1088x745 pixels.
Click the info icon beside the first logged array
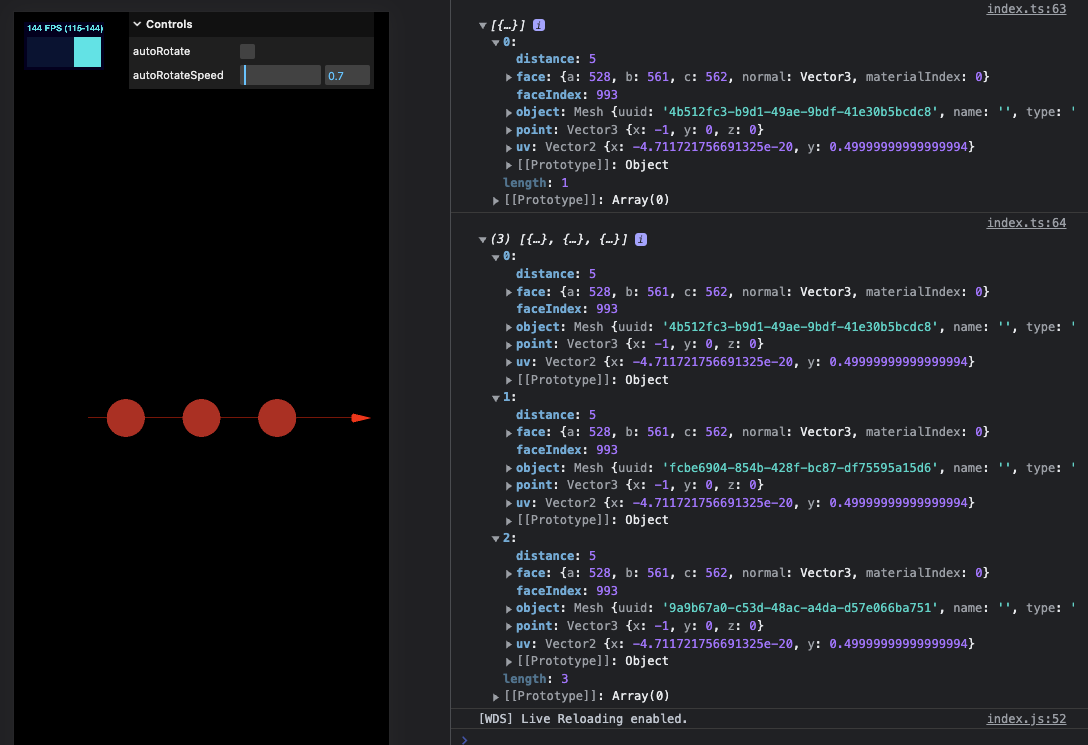[539, 25]
